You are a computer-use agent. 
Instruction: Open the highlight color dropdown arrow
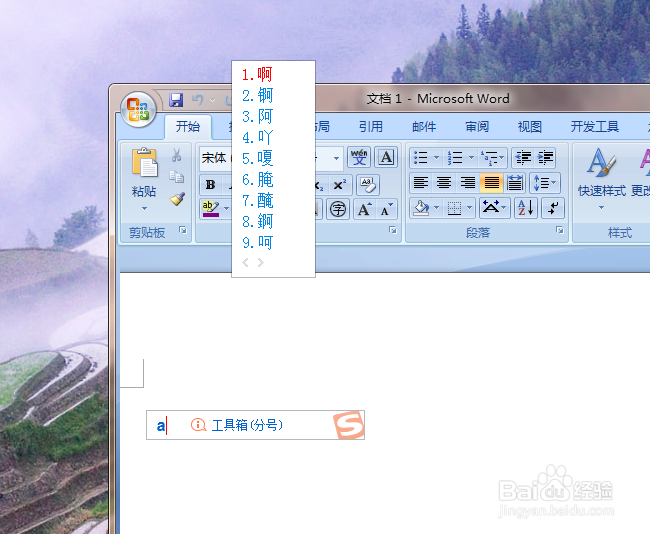click(x=226, y=209)
